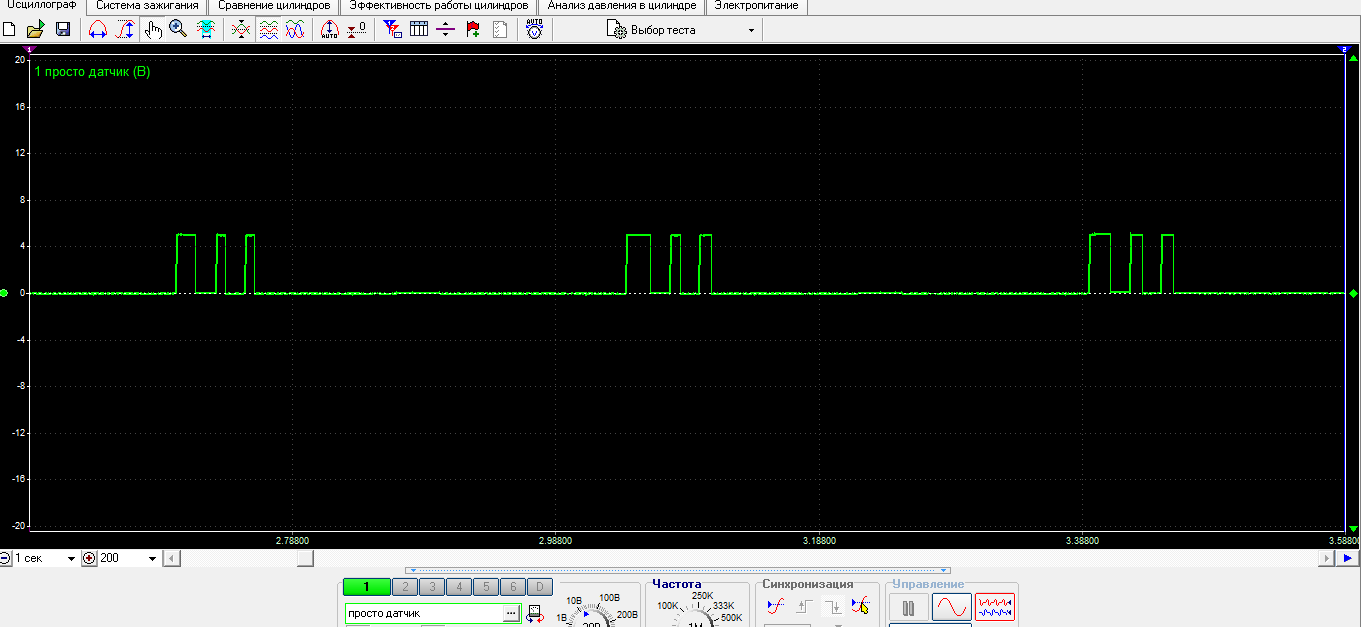This screenshot has height=627, width=1361.
Task: Open the table grid icon
Action: click(419, 30)
